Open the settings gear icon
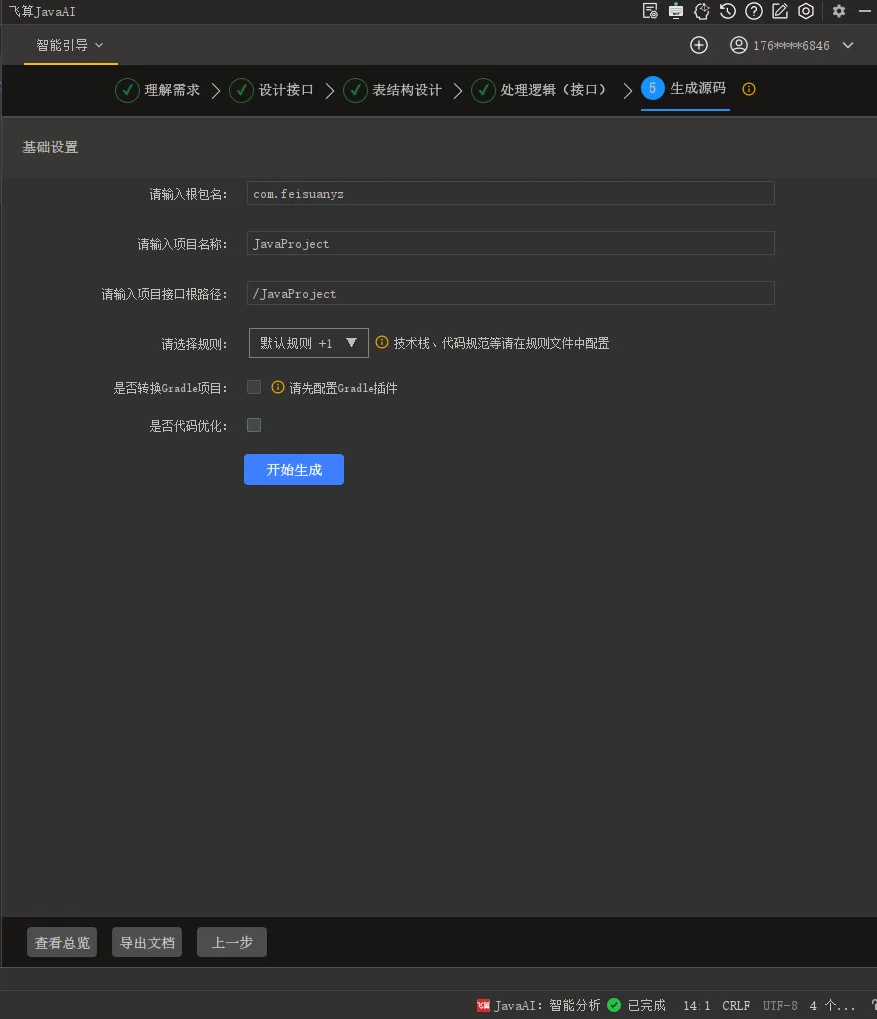This screenshot has height=1019, width=877. [838, 11]
